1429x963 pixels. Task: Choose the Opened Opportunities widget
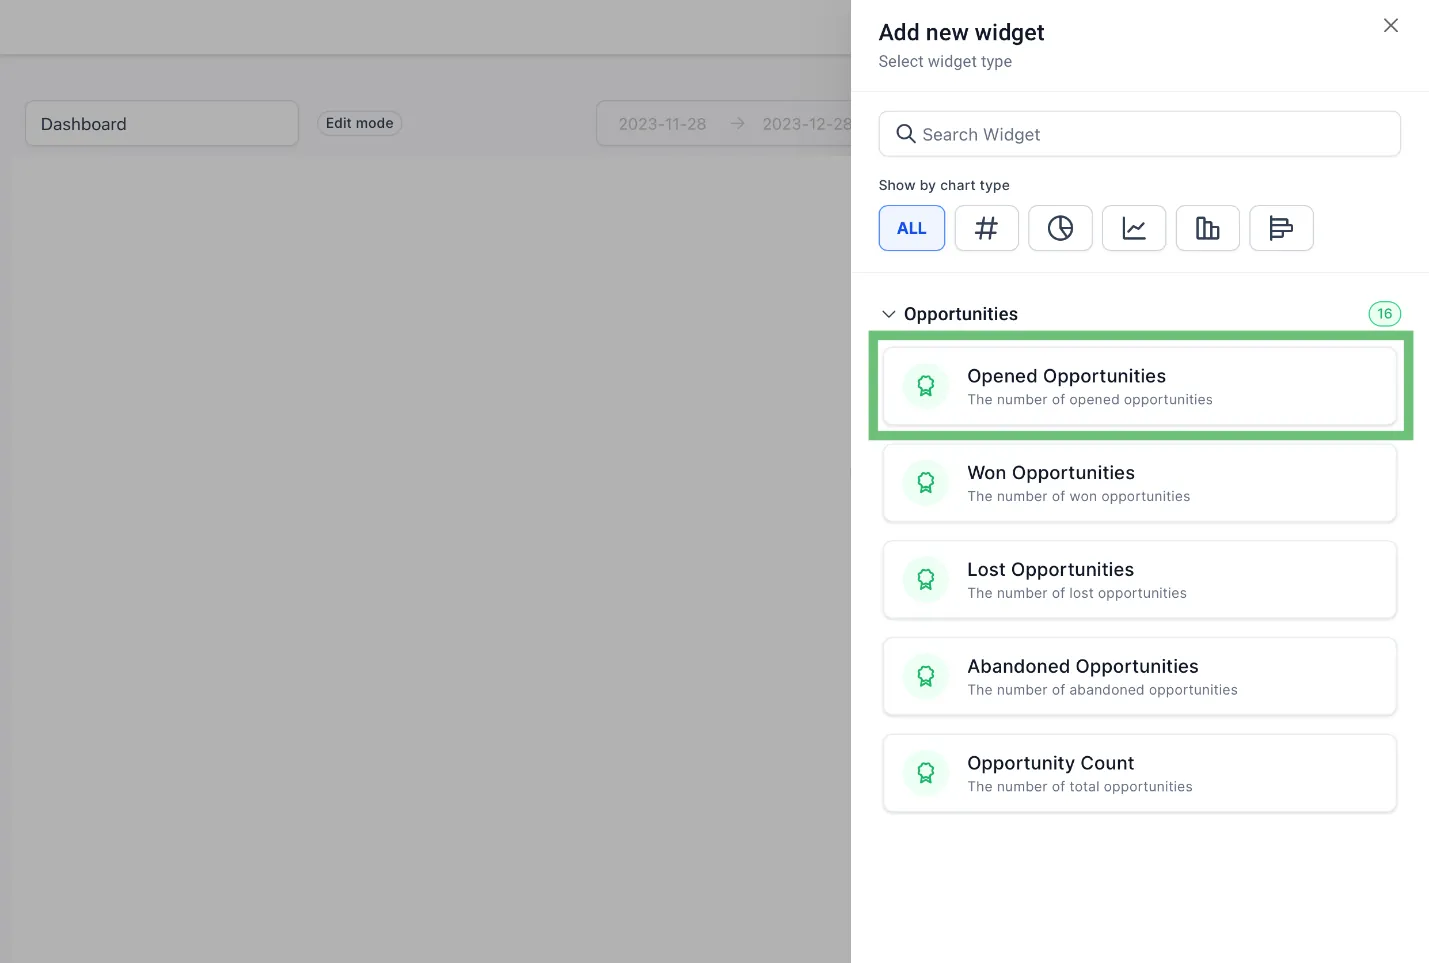pyautogui.click(x=1139, y=387)
